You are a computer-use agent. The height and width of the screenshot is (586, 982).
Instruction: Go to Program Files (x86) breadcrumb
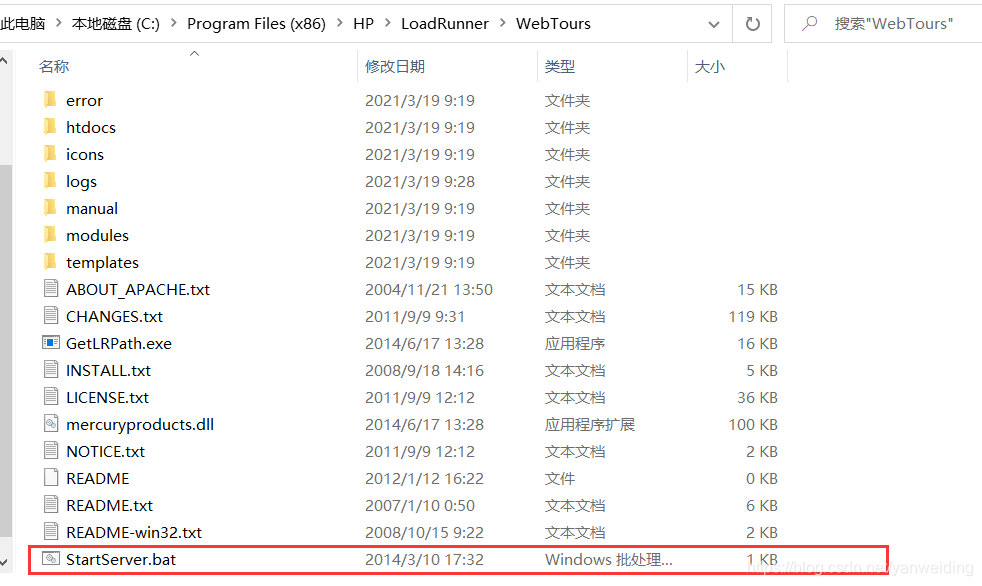(256, 24)
